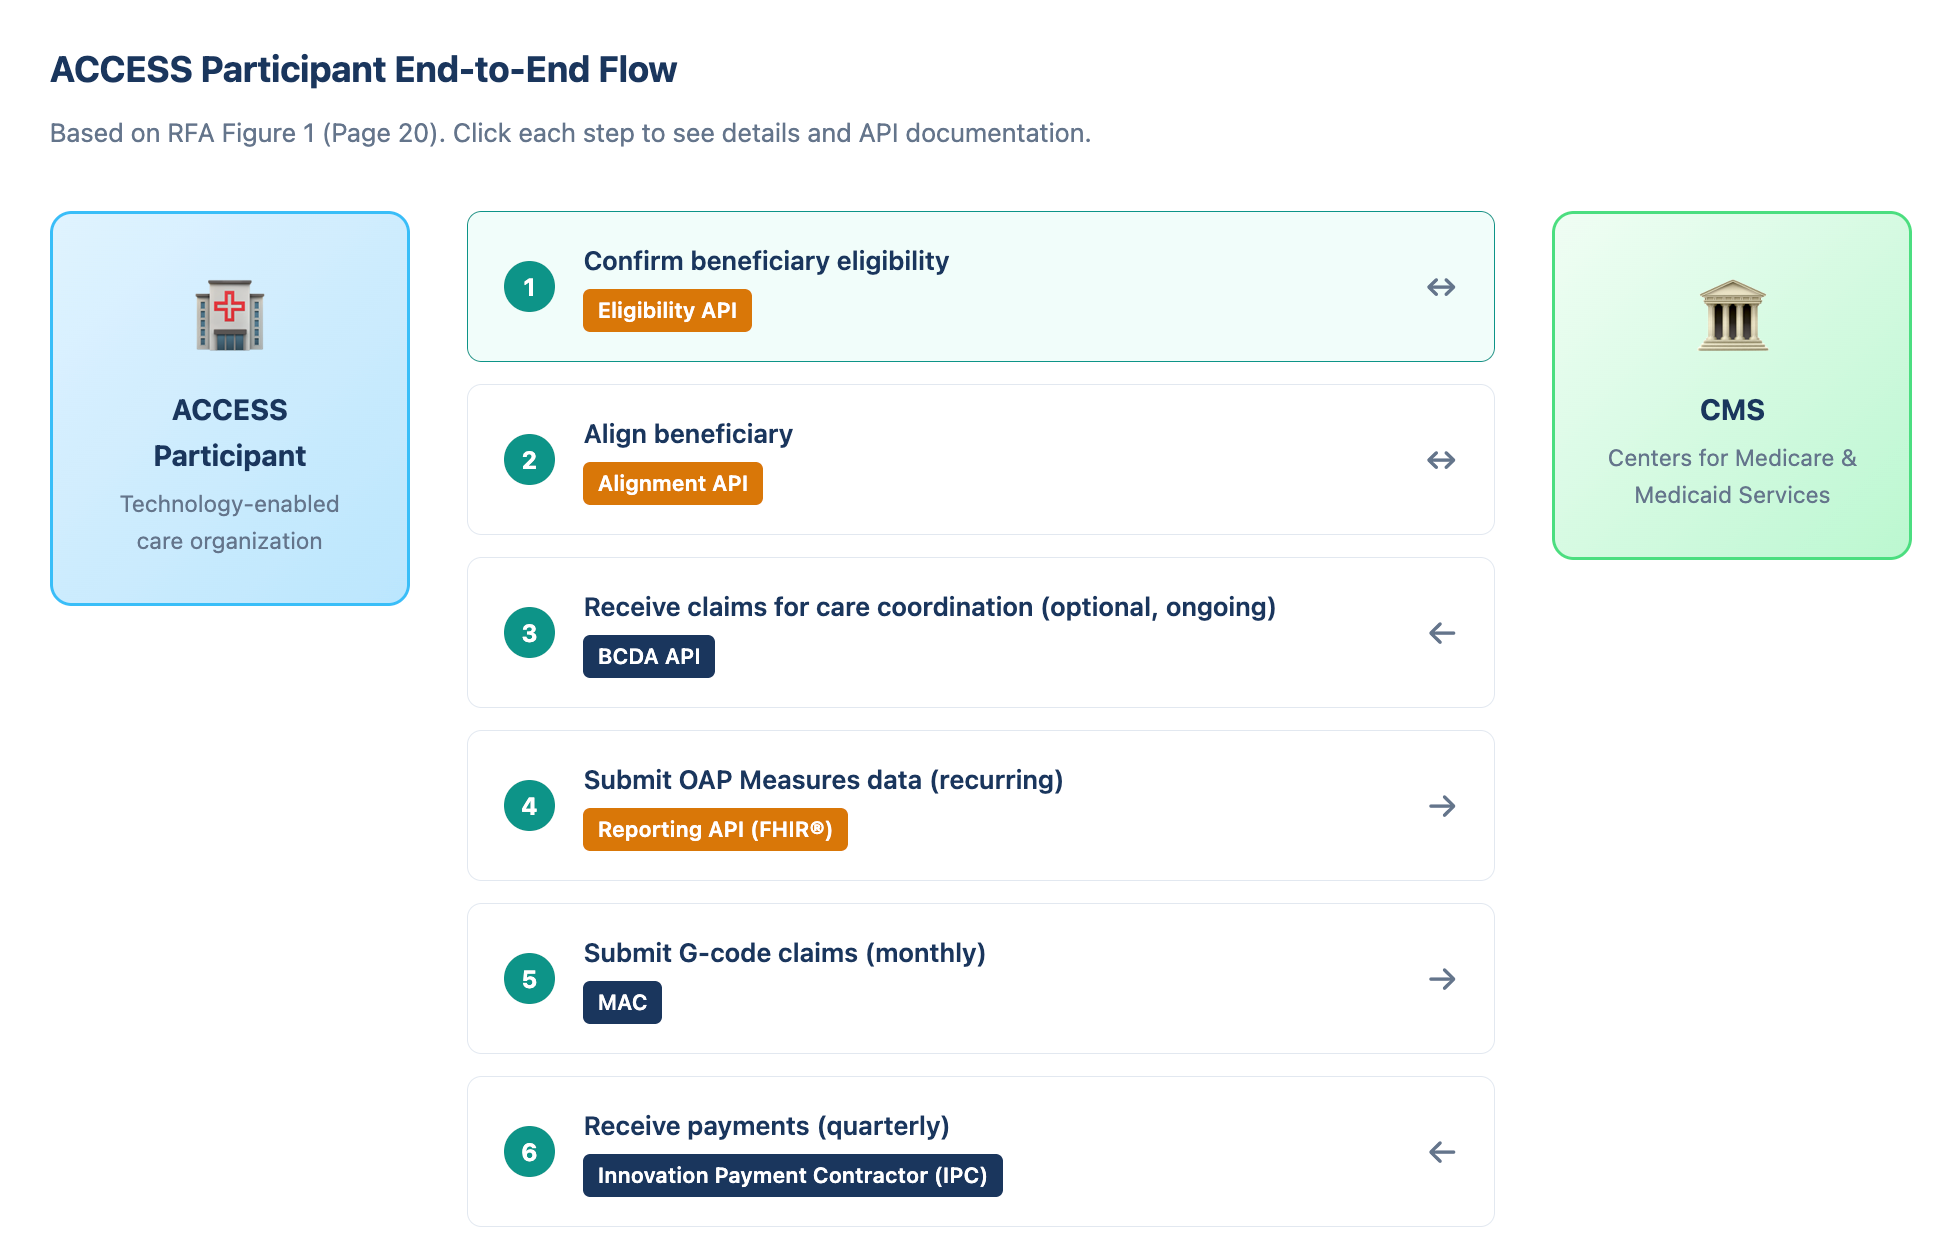
Task: Click right arrow on Submit OAP Measures step
Action: (x=1441, y=806)
